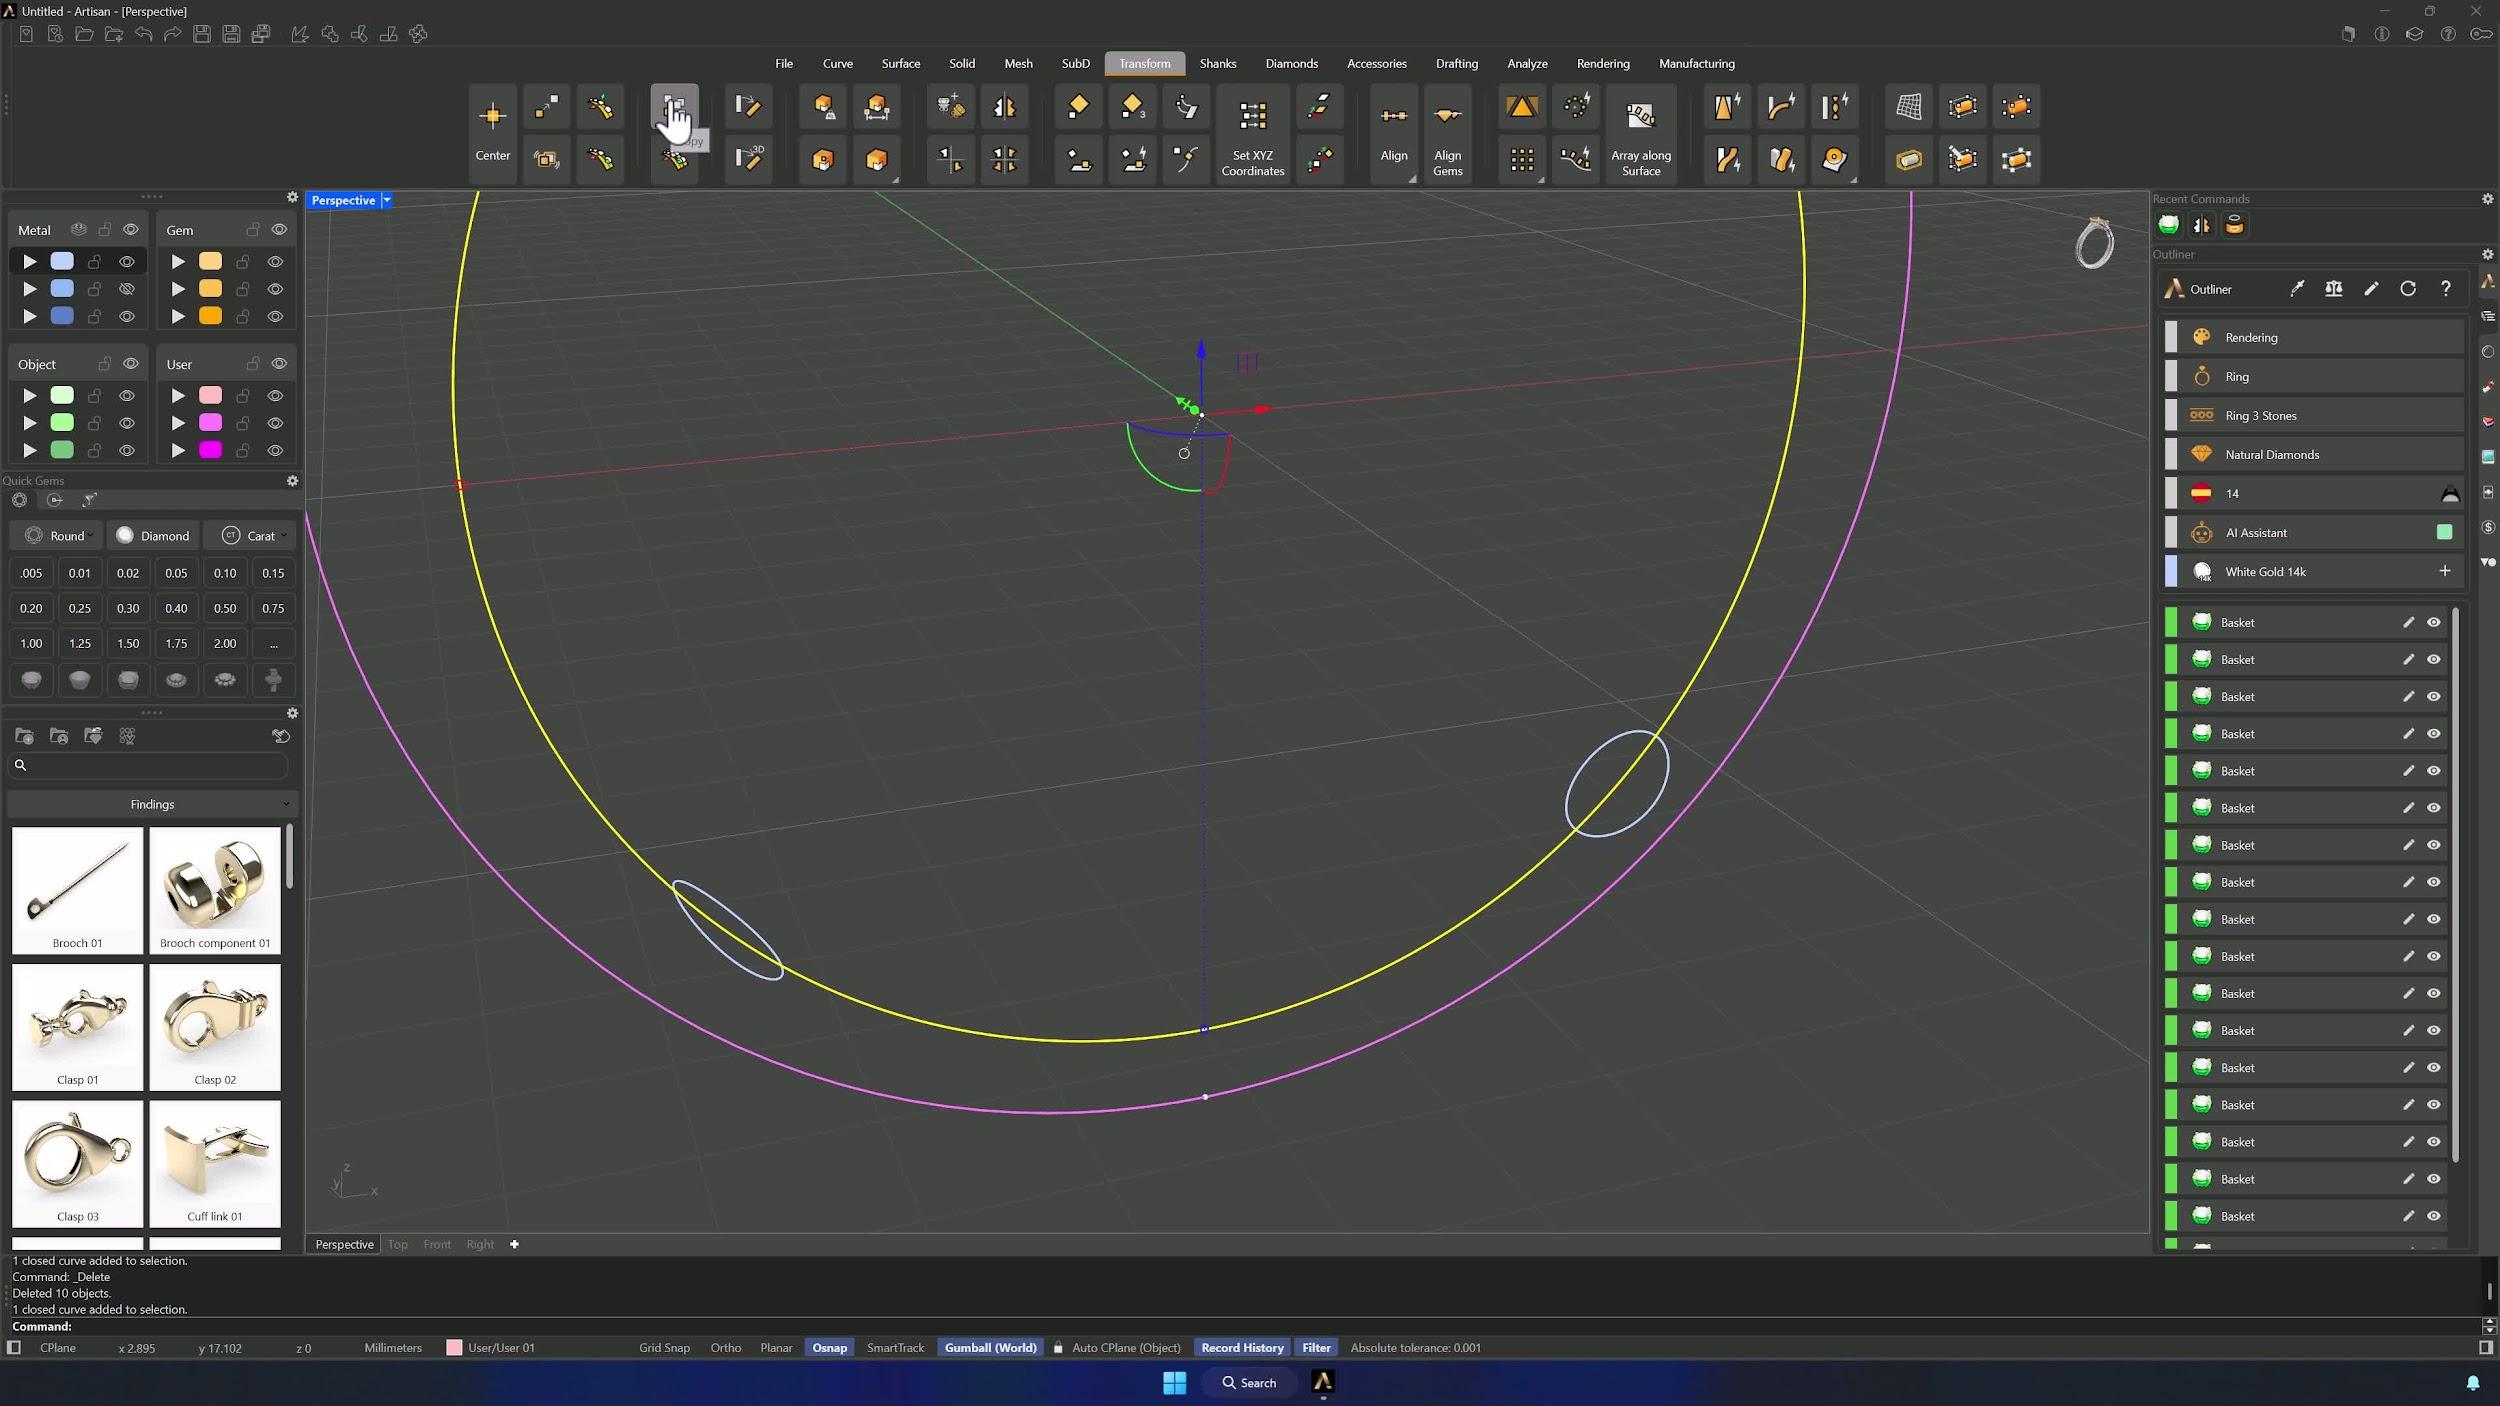This screenshot has width=2500, height=1406.
Task: Open the Quick Gems settings gear
Action: click(x=292, y=481)
